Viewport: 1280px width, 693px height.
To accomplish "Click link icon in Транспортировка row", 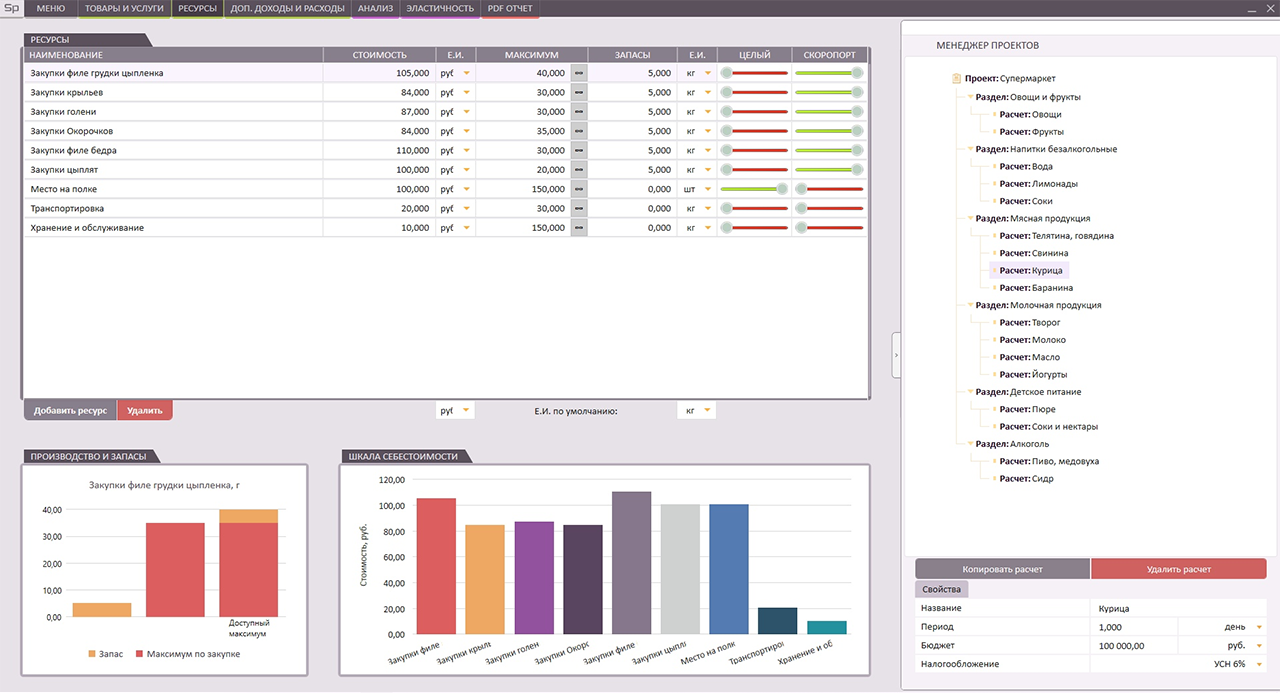I will tap(578, 209).
